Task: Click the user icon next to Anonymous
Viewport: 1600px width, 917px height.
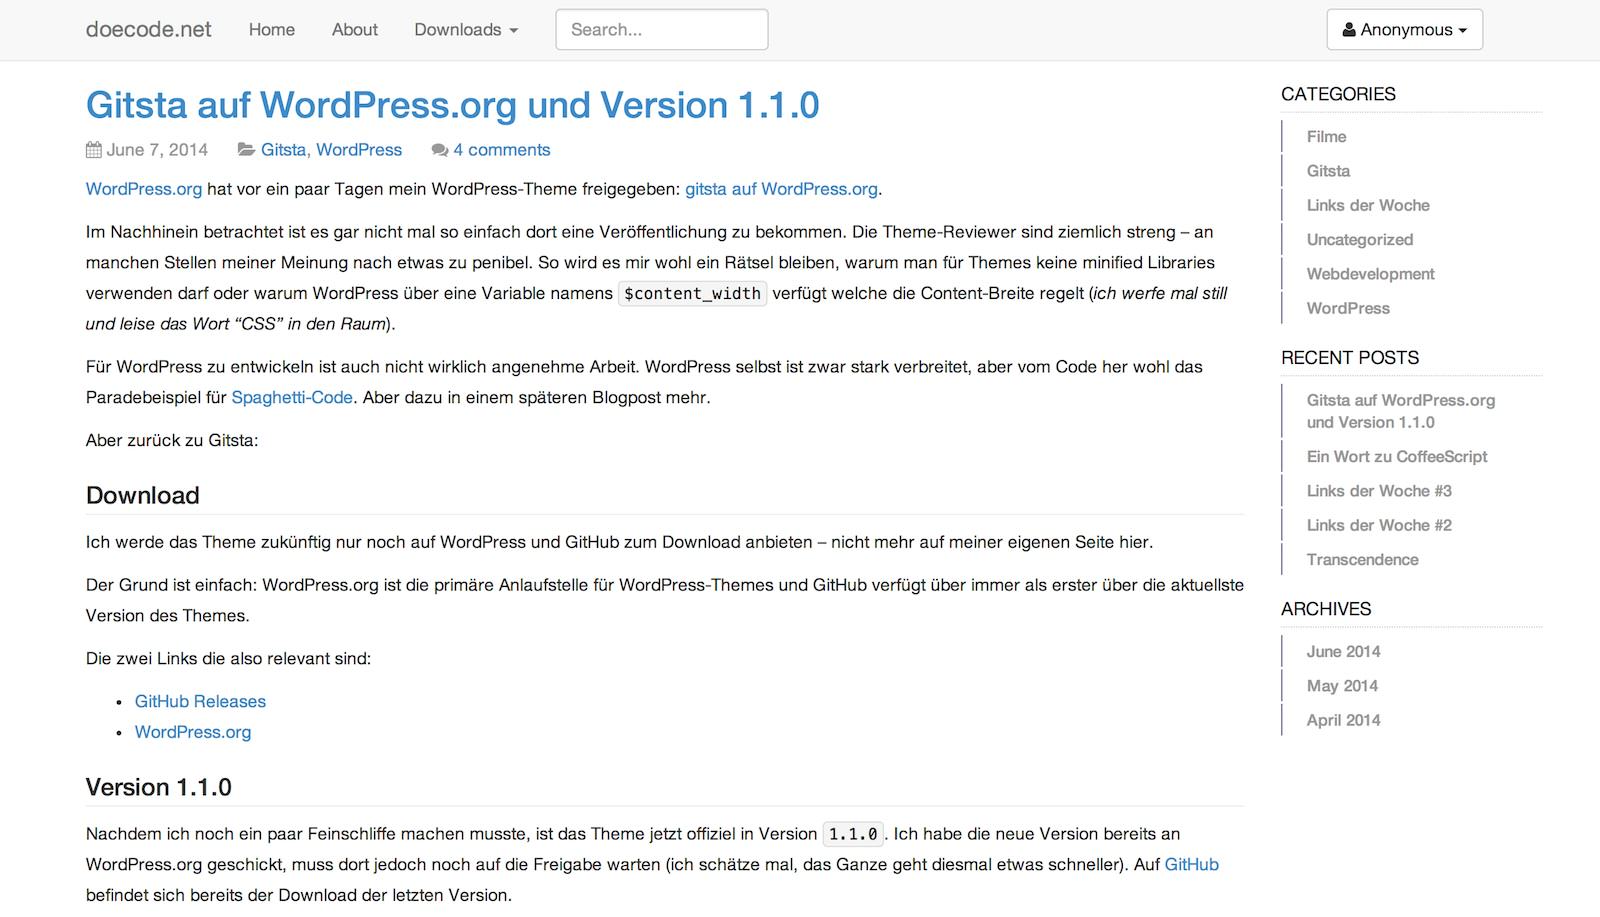Action: pos(1349,30)
